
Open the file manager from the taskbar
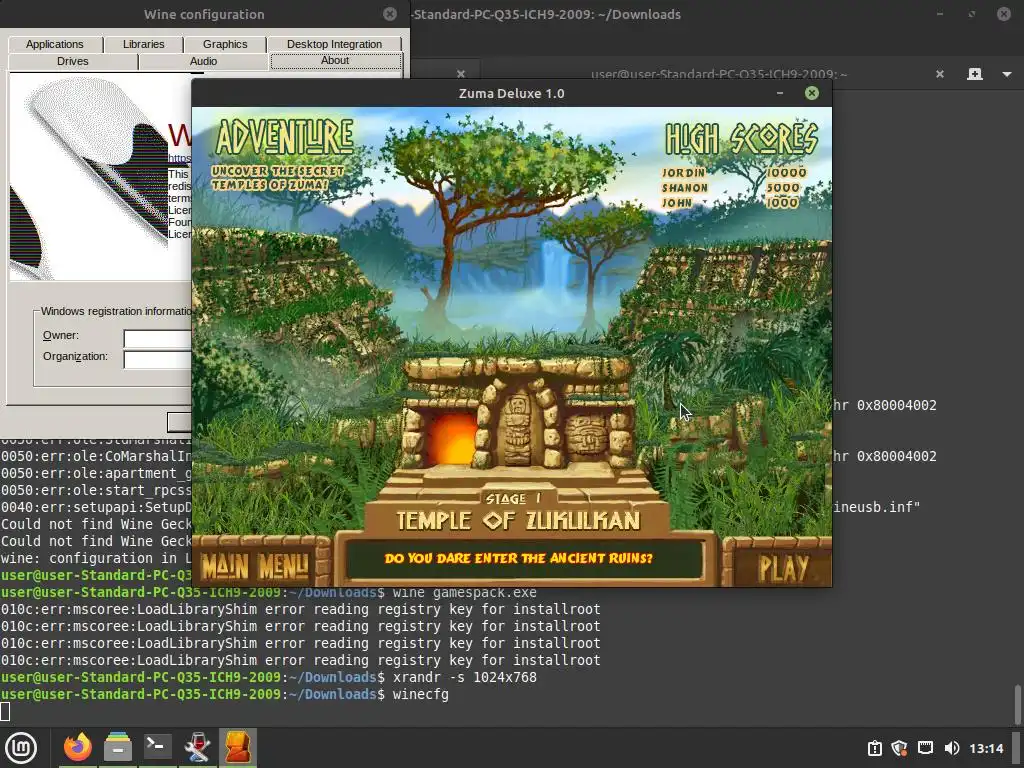click(x=118, y=748)
